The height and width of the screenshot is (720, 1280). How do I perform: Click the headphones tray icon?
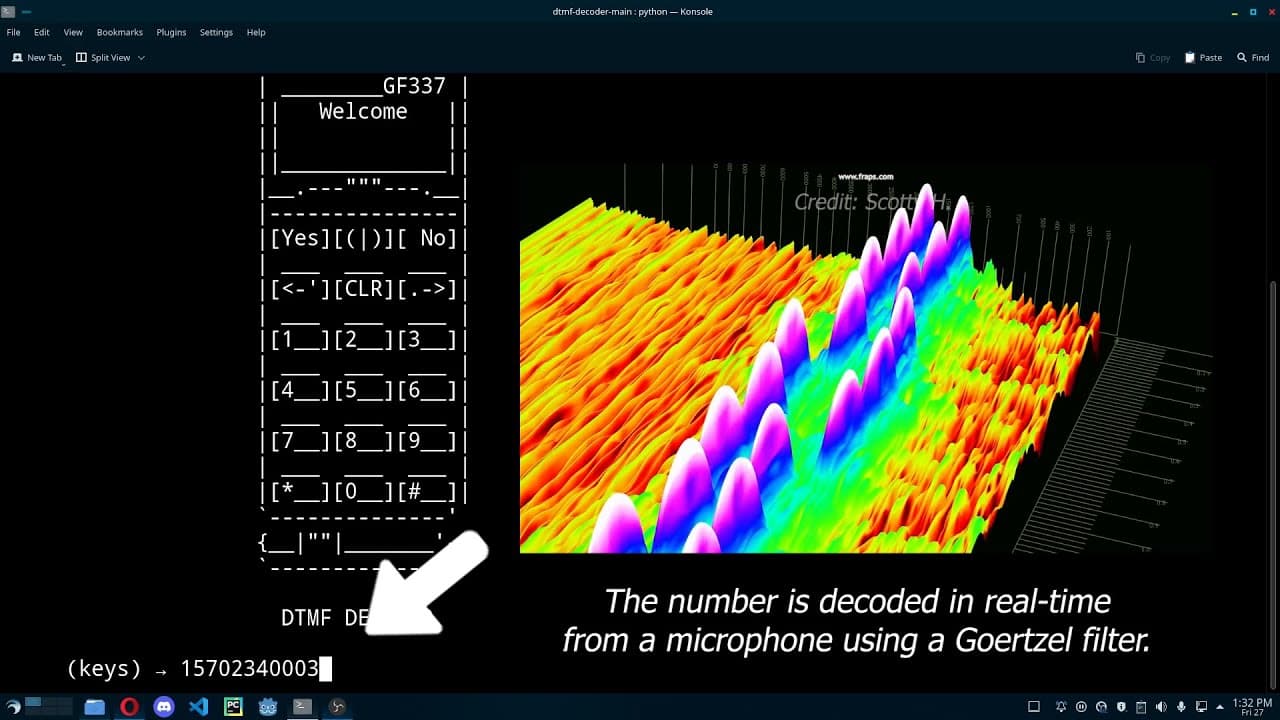(x=1101, y=707)
